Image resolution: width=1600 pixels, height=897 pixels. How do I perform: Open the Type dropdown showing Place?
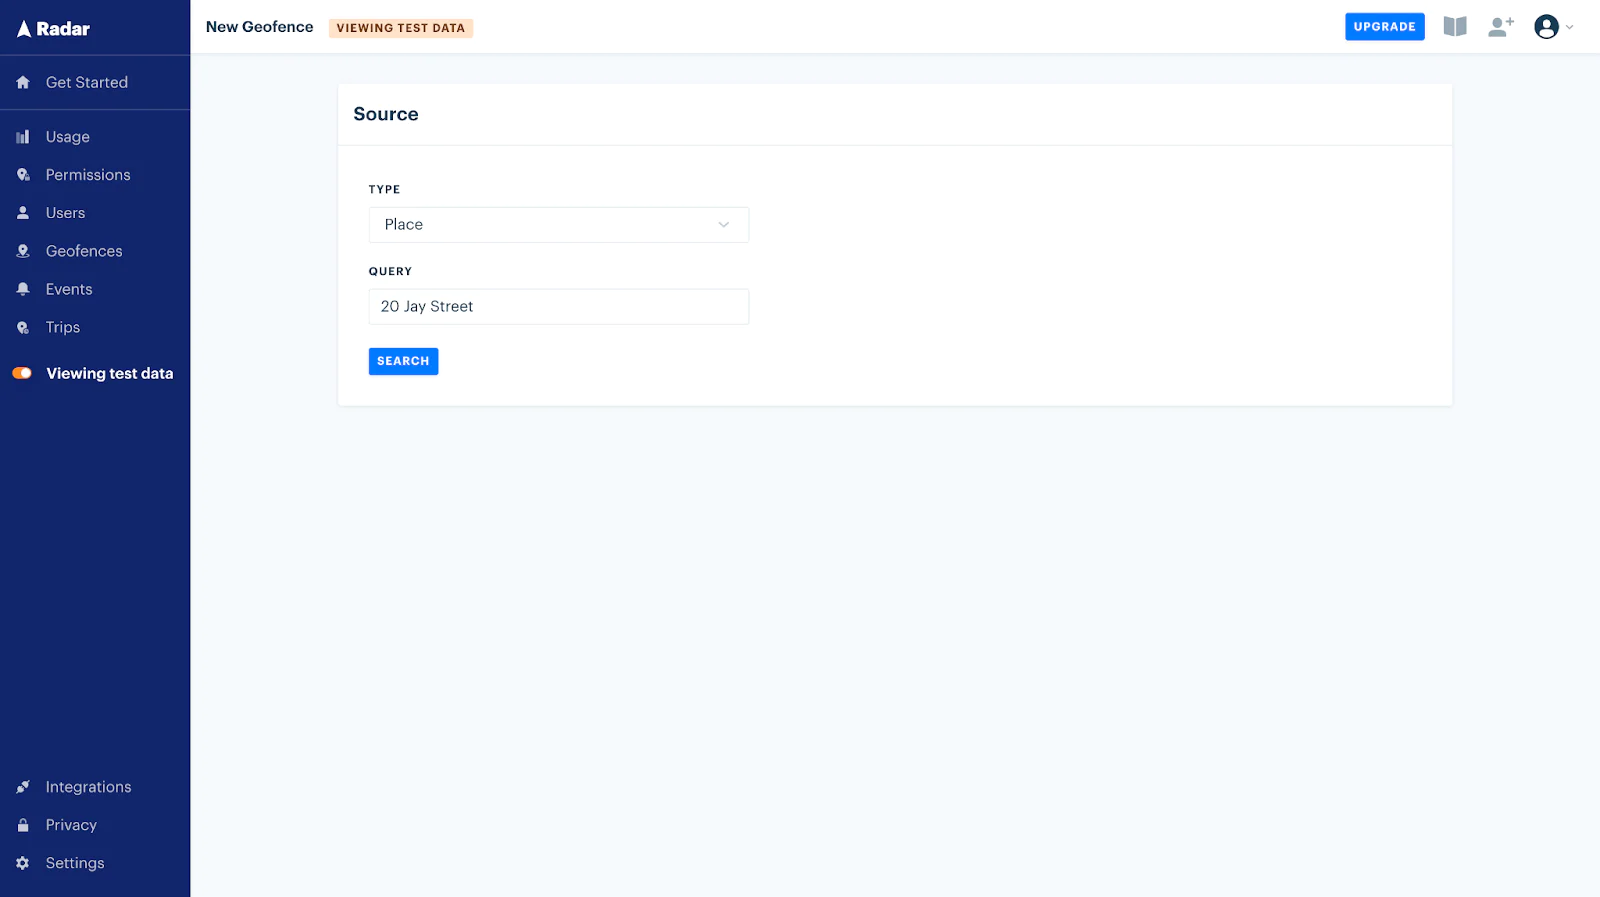(558, 225)
